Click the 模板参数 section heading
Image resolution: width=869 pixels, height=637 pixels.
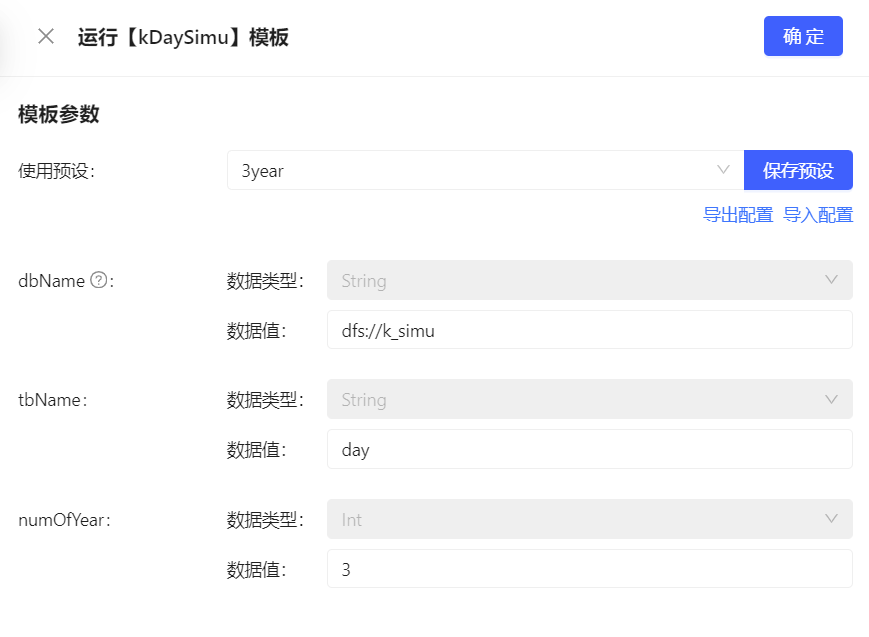point(59,114)
